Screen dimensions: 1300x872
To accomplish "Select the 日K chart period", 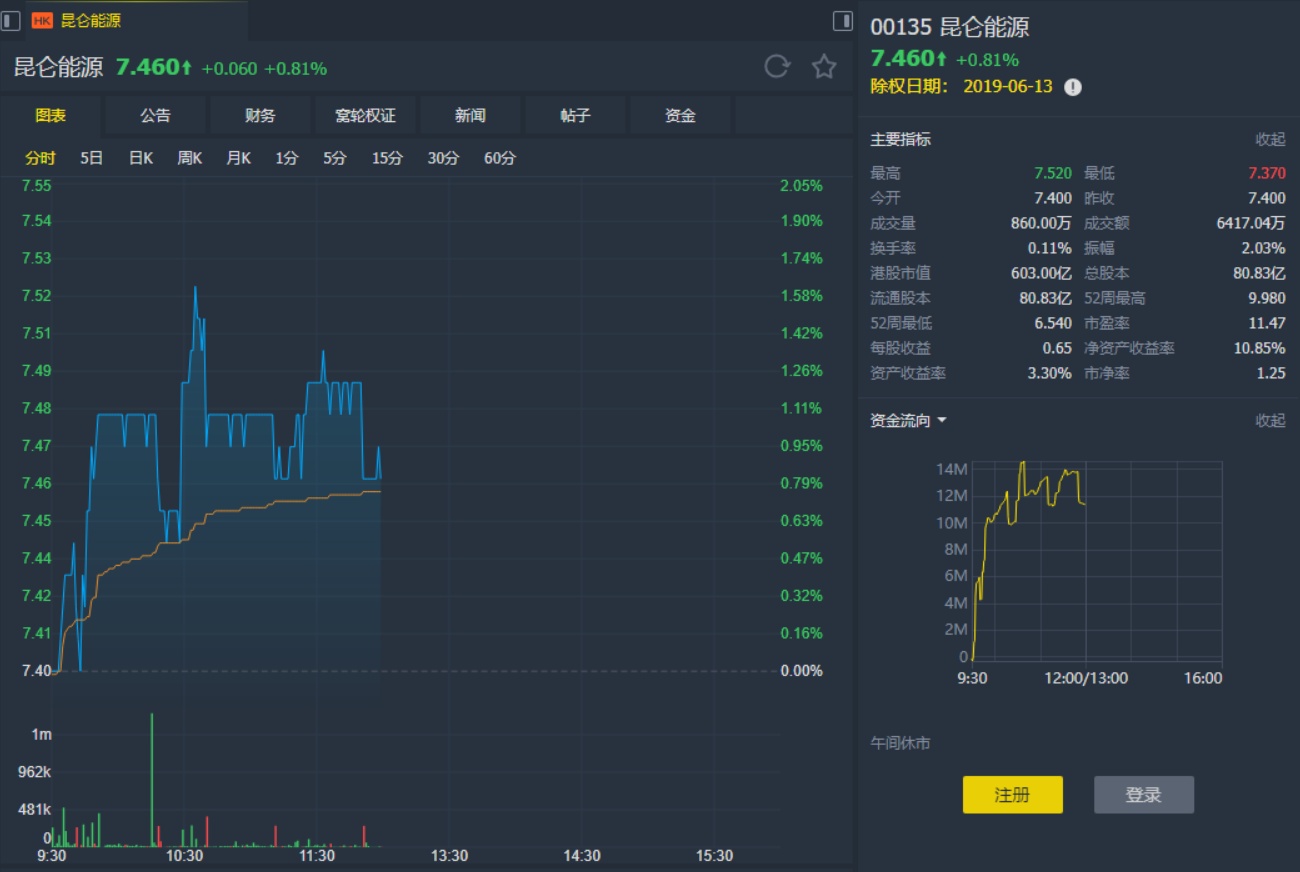I will click(141, 158).
